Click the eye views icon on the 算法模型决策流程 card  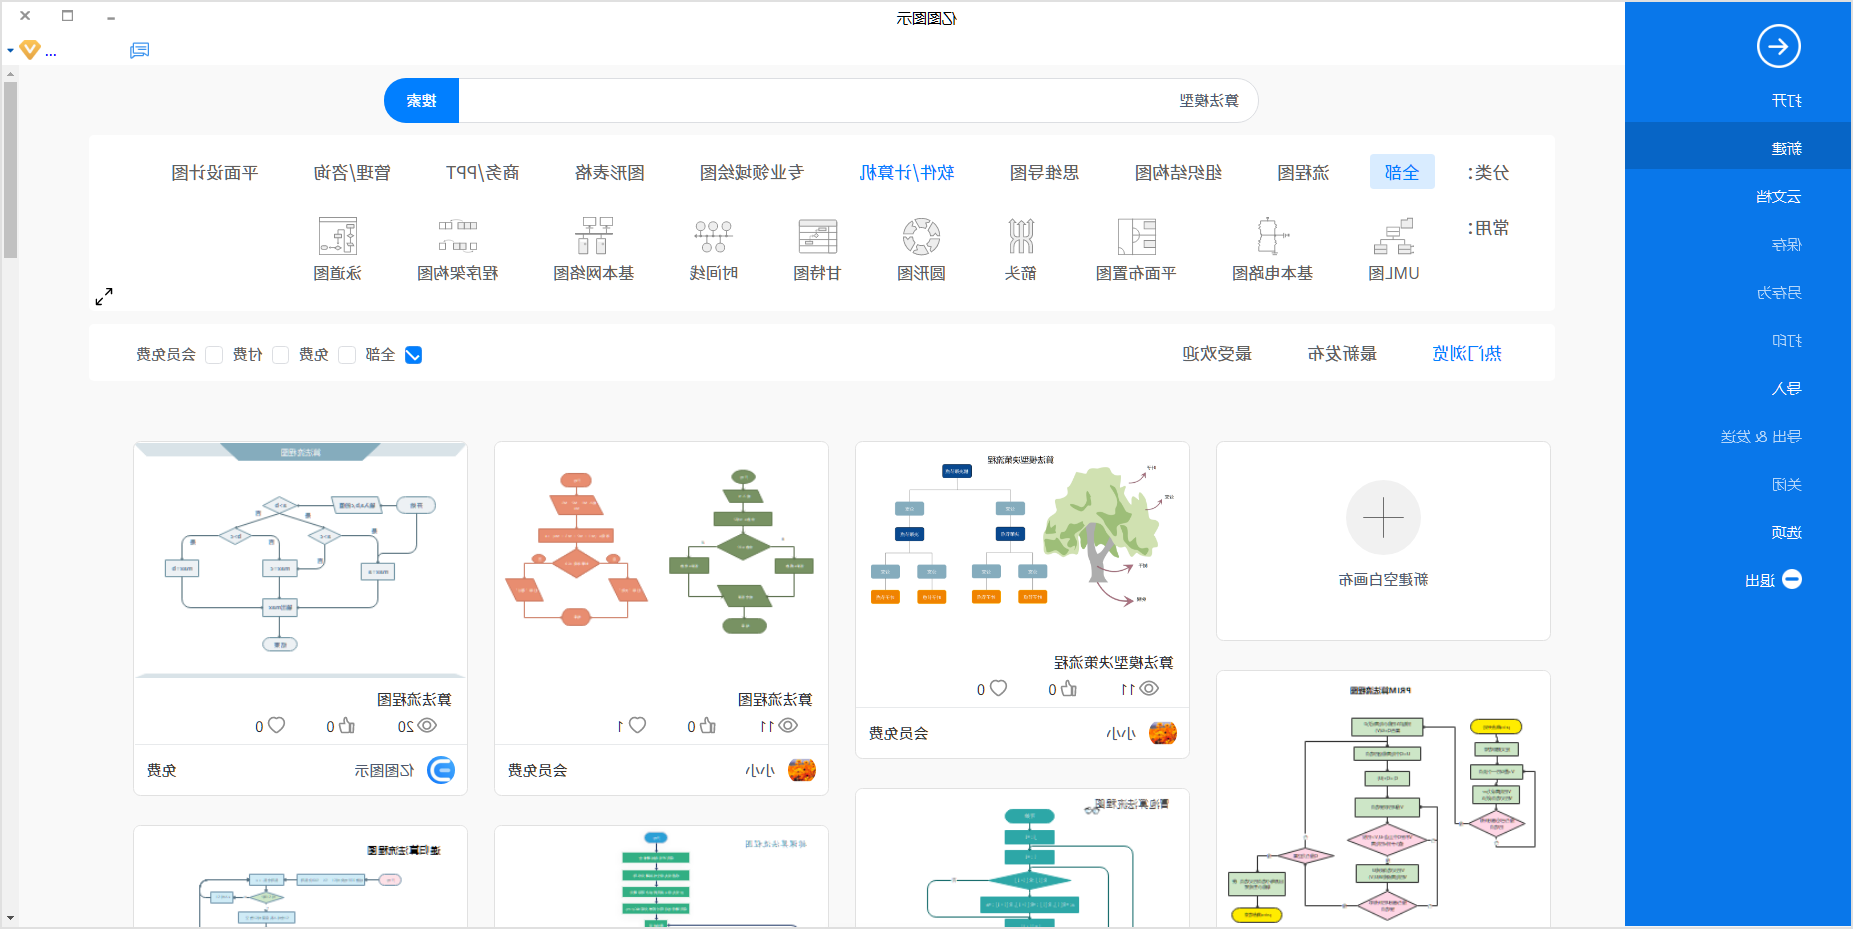(1149, 688)
